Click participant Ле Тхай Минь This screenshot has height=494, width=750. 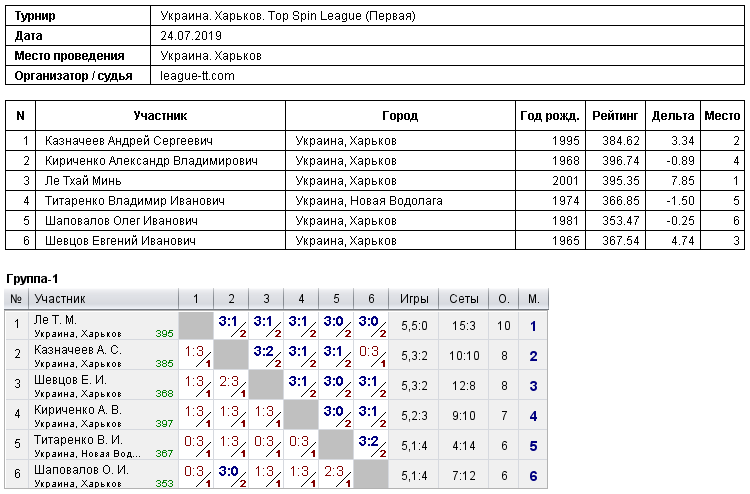[83, 181]
